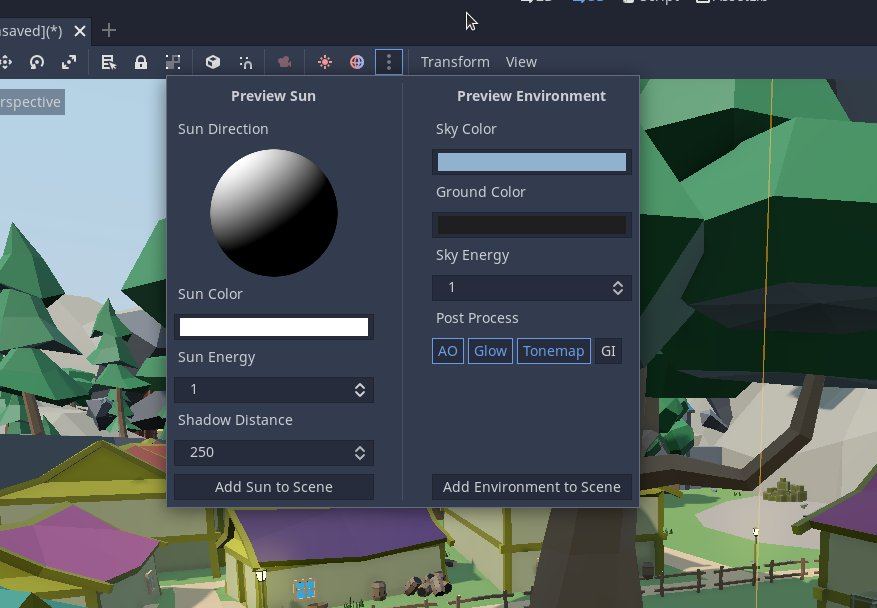Open the Transform menu
The width and height of the screenshot is (877, 608).
coord(454,62)
